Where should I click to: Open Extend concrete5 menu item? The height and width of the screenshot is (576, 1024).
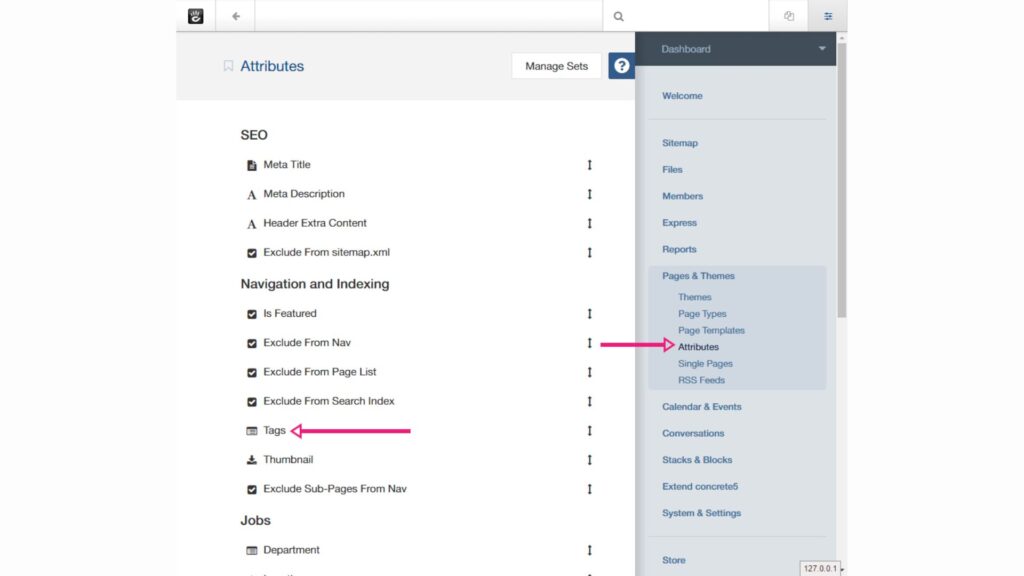coord(700,487)
